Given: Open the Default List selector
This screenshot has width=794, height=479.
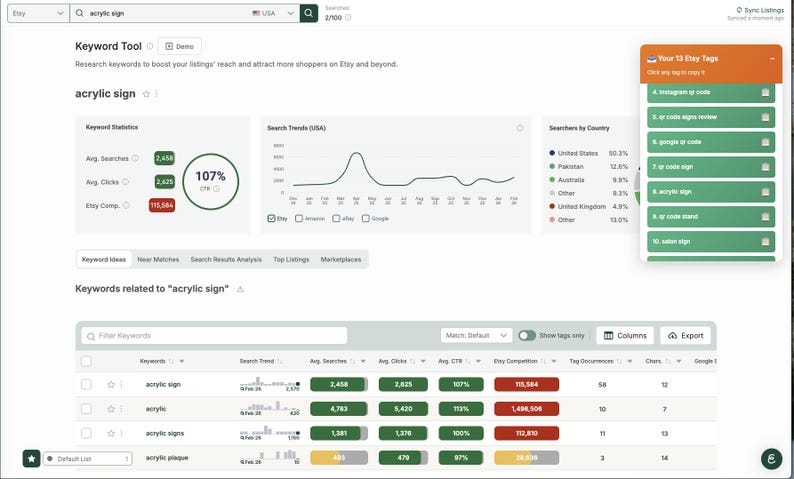Looking at the screenshot, I should tap(88, 459).
